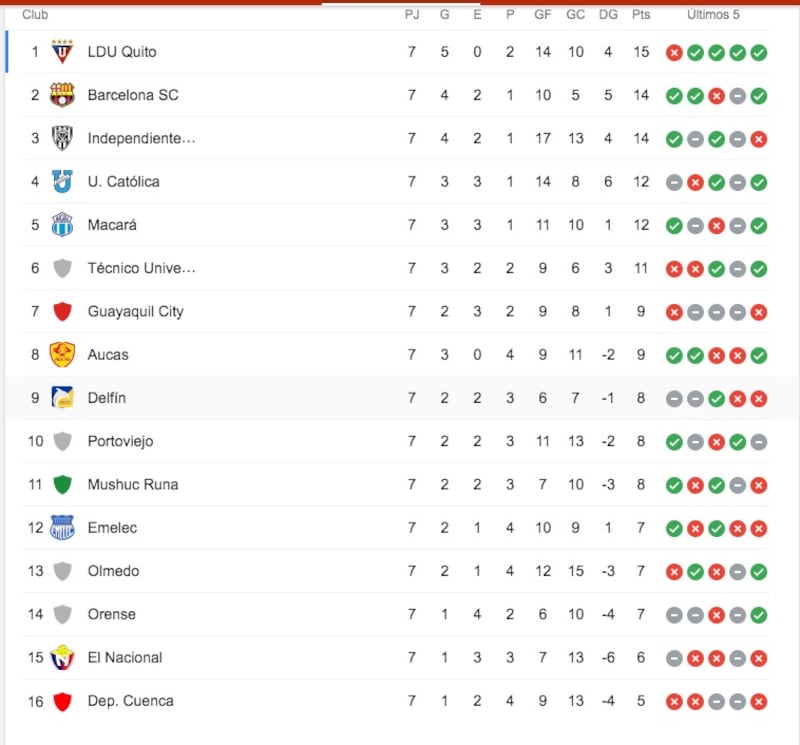Click the LDU Quito club crest
Viewport: 800px width, 745px height.
pos(62,52)
